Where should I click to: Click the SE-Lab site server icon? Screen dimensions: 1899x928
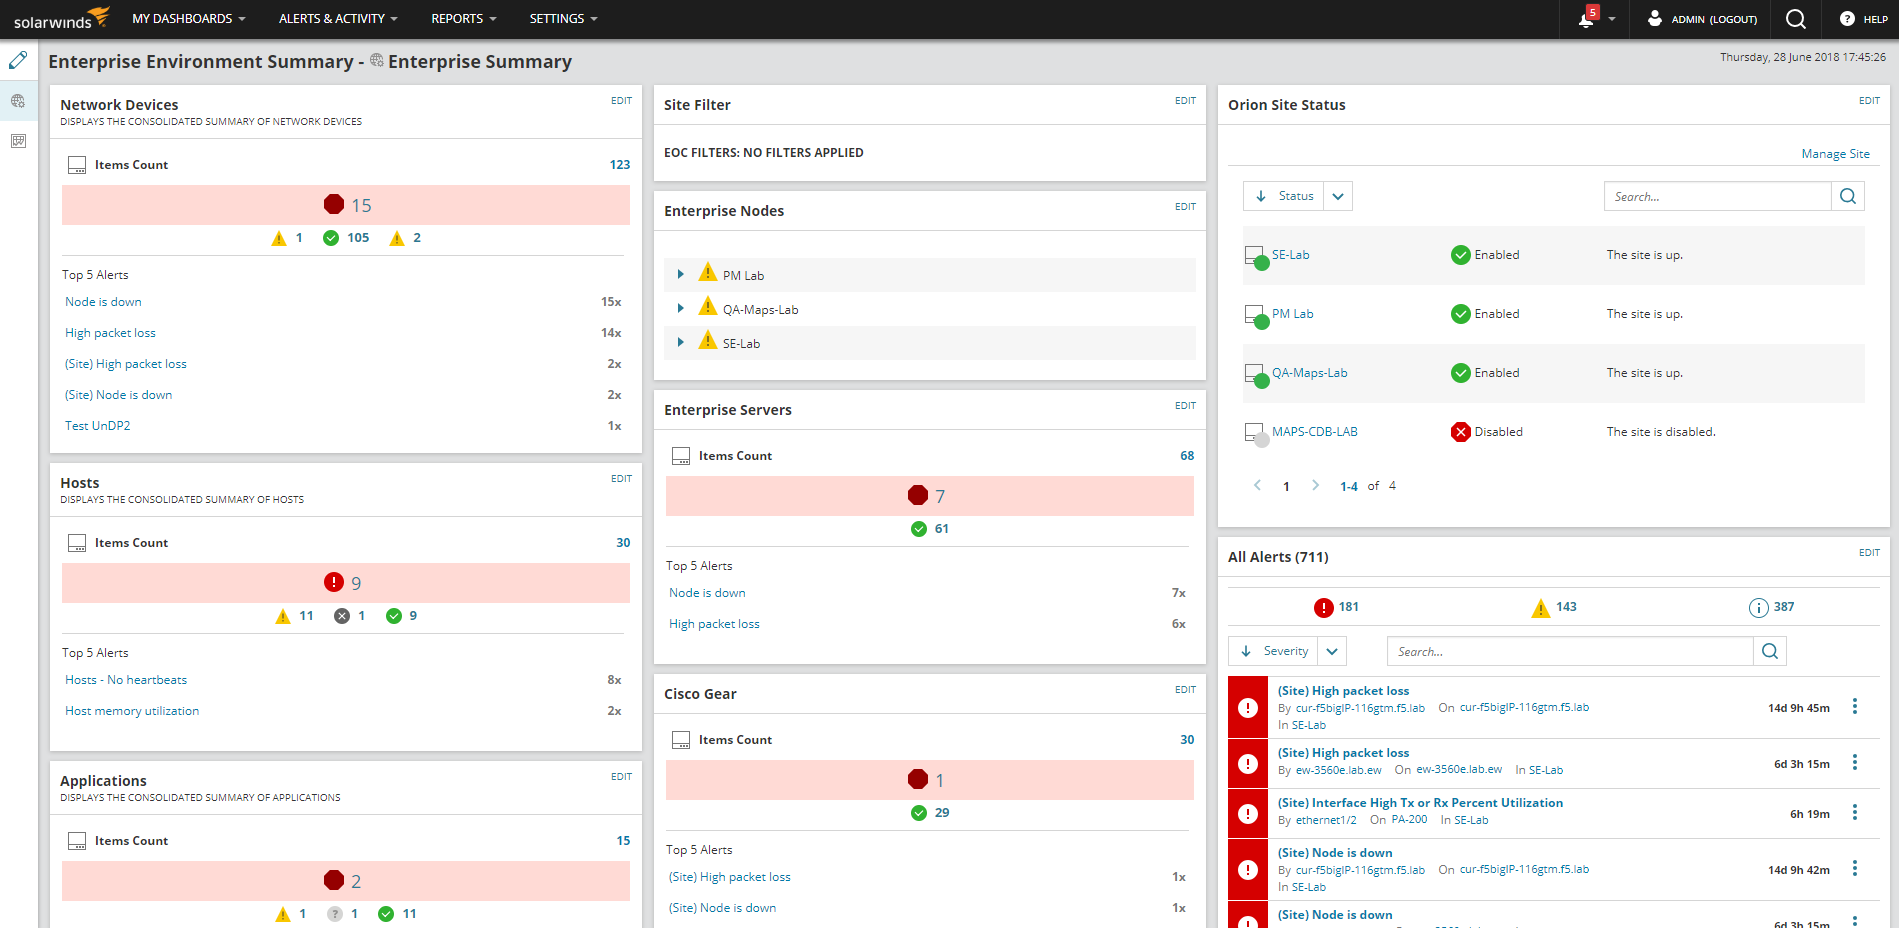pos(1256,257)
